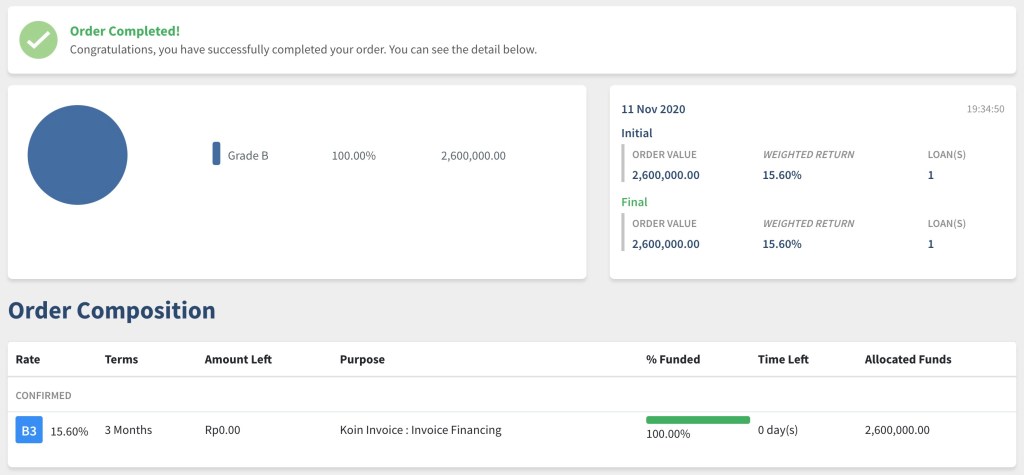Select the Amount Left column header
1024x475 pixels.
238,359
